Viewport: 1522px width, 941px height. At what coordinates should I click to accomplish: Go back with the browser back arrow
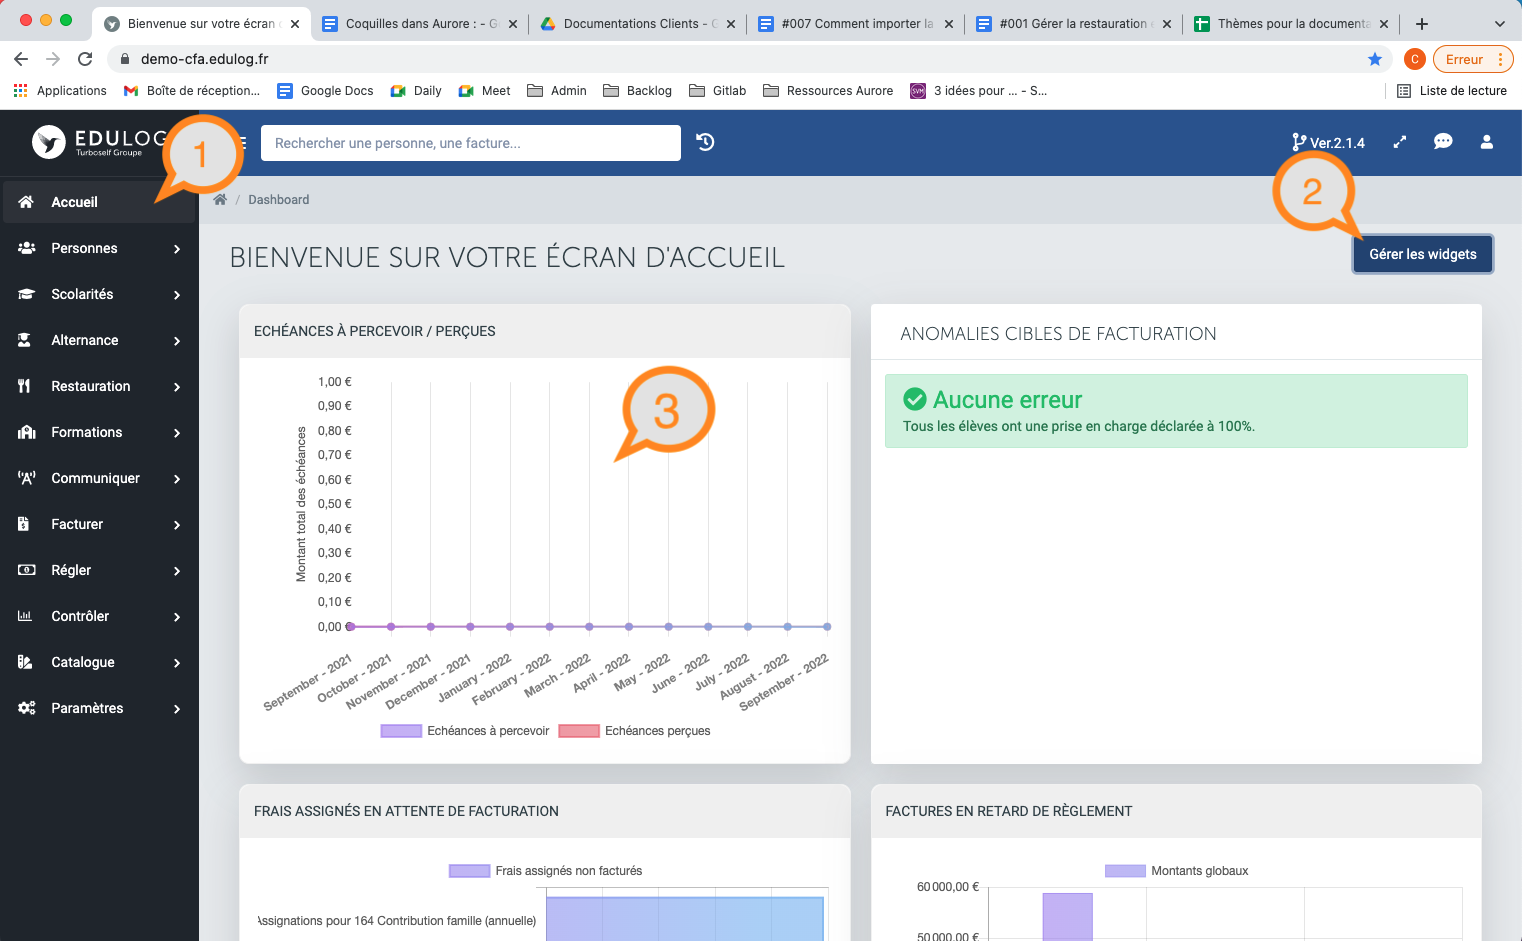(x=21, y=59)
